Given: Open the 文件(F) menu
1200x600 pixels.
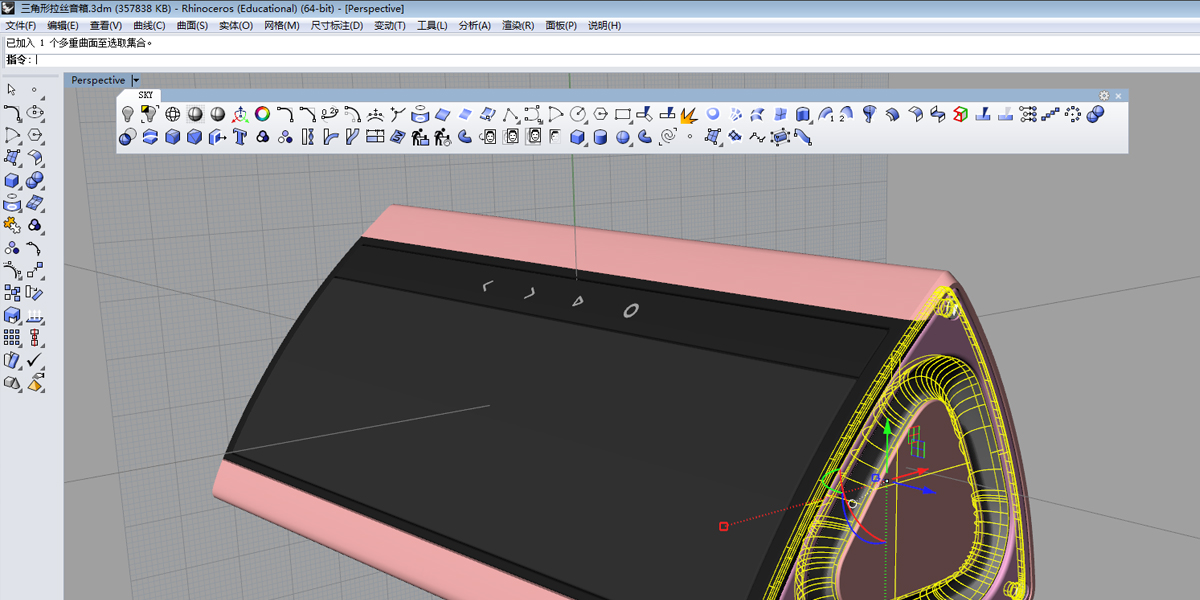Looking at the screenshot, I should 21,25.
